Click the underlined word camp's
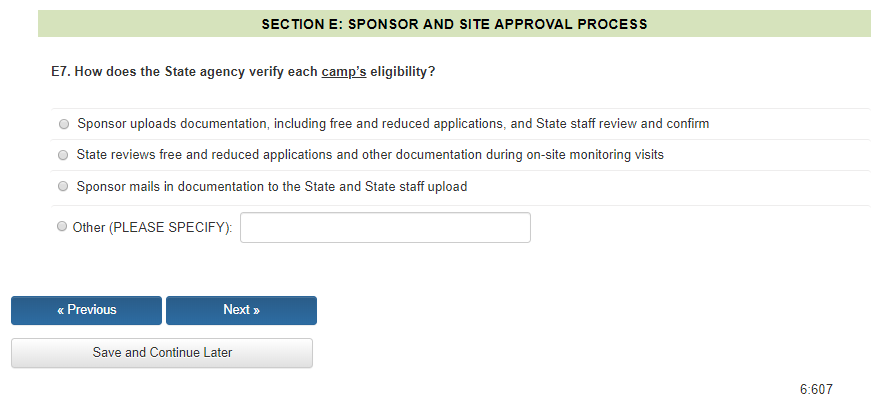Image resolution: width=876 pixels, height=403 pixels. tap(343, 72)
